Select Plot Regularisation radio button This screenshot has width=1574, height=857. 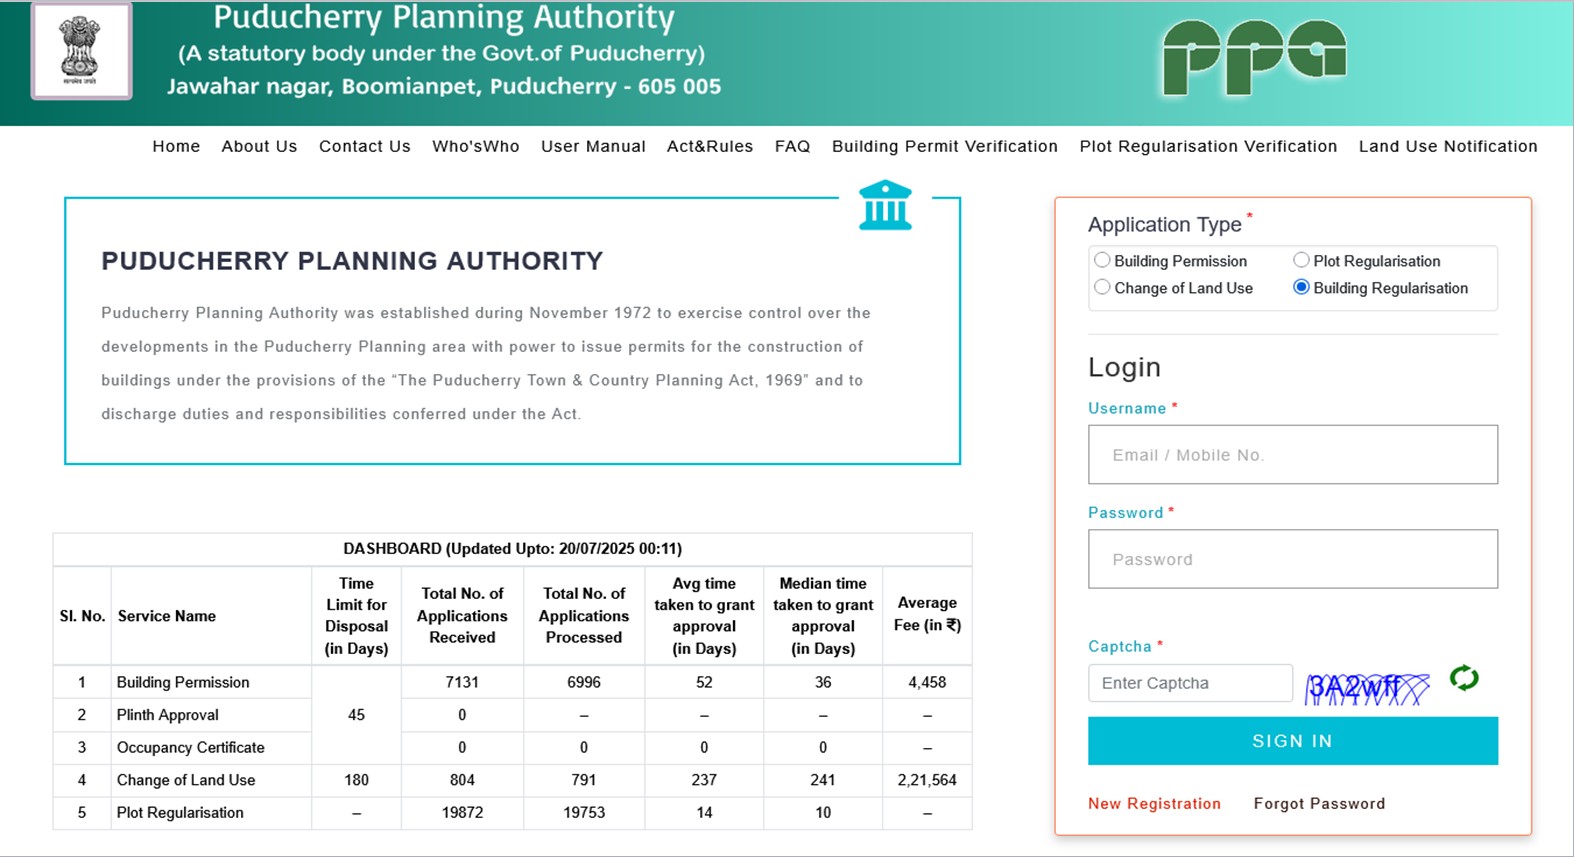(1301, 260)
